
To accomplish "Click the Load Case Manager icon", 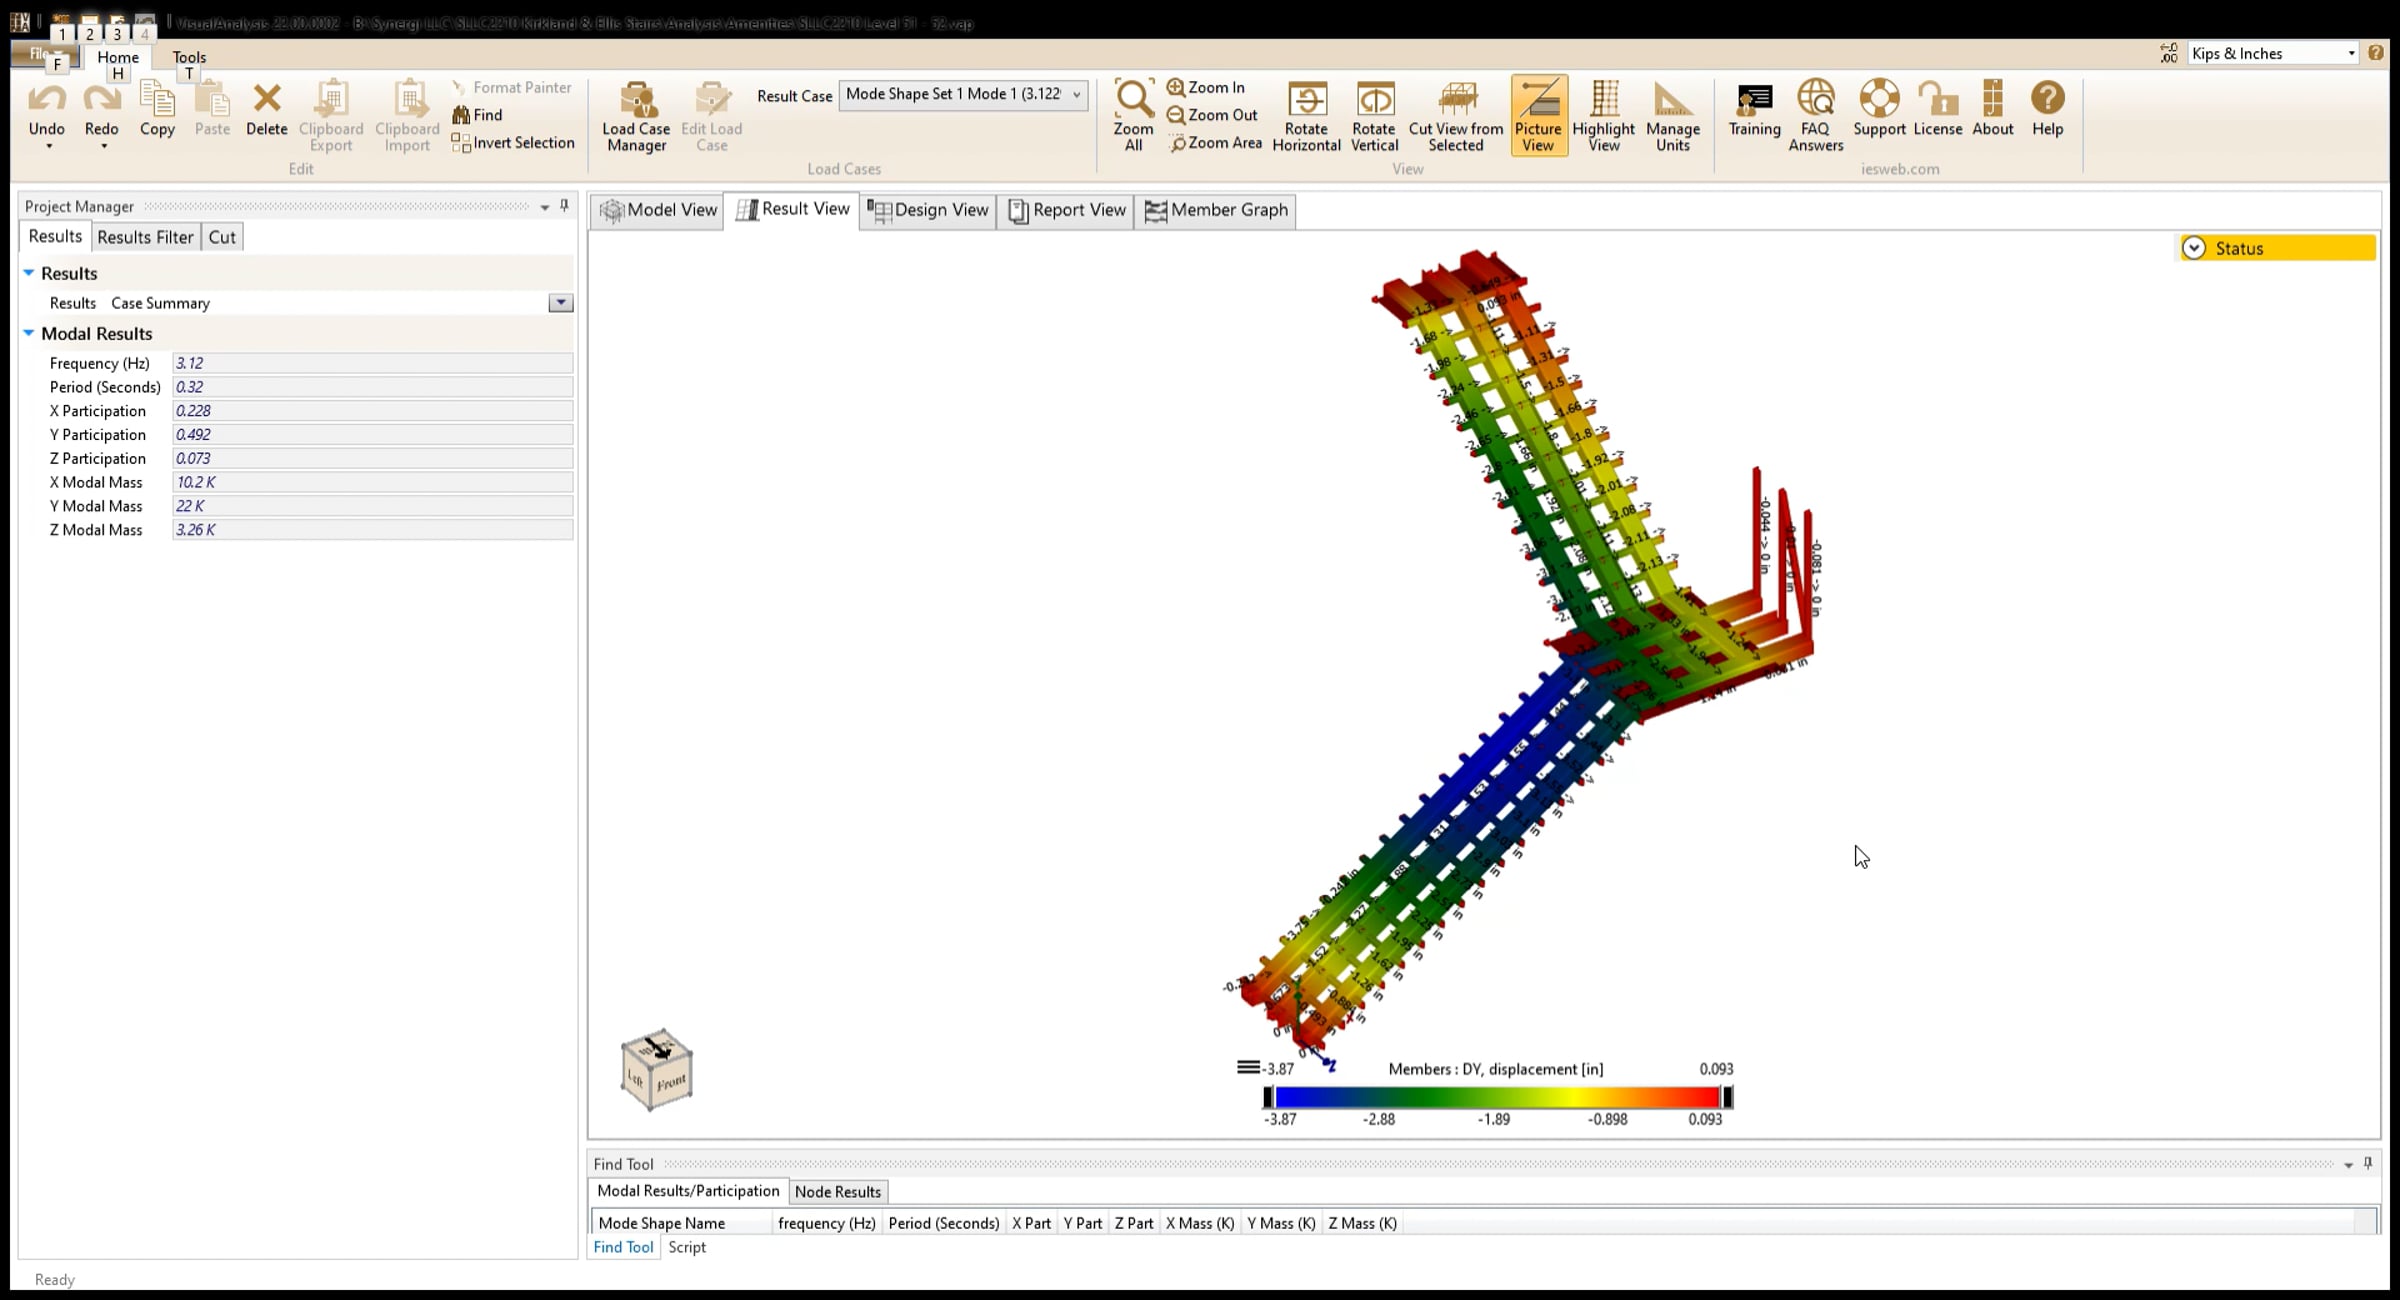I will [x=636, y=102].
